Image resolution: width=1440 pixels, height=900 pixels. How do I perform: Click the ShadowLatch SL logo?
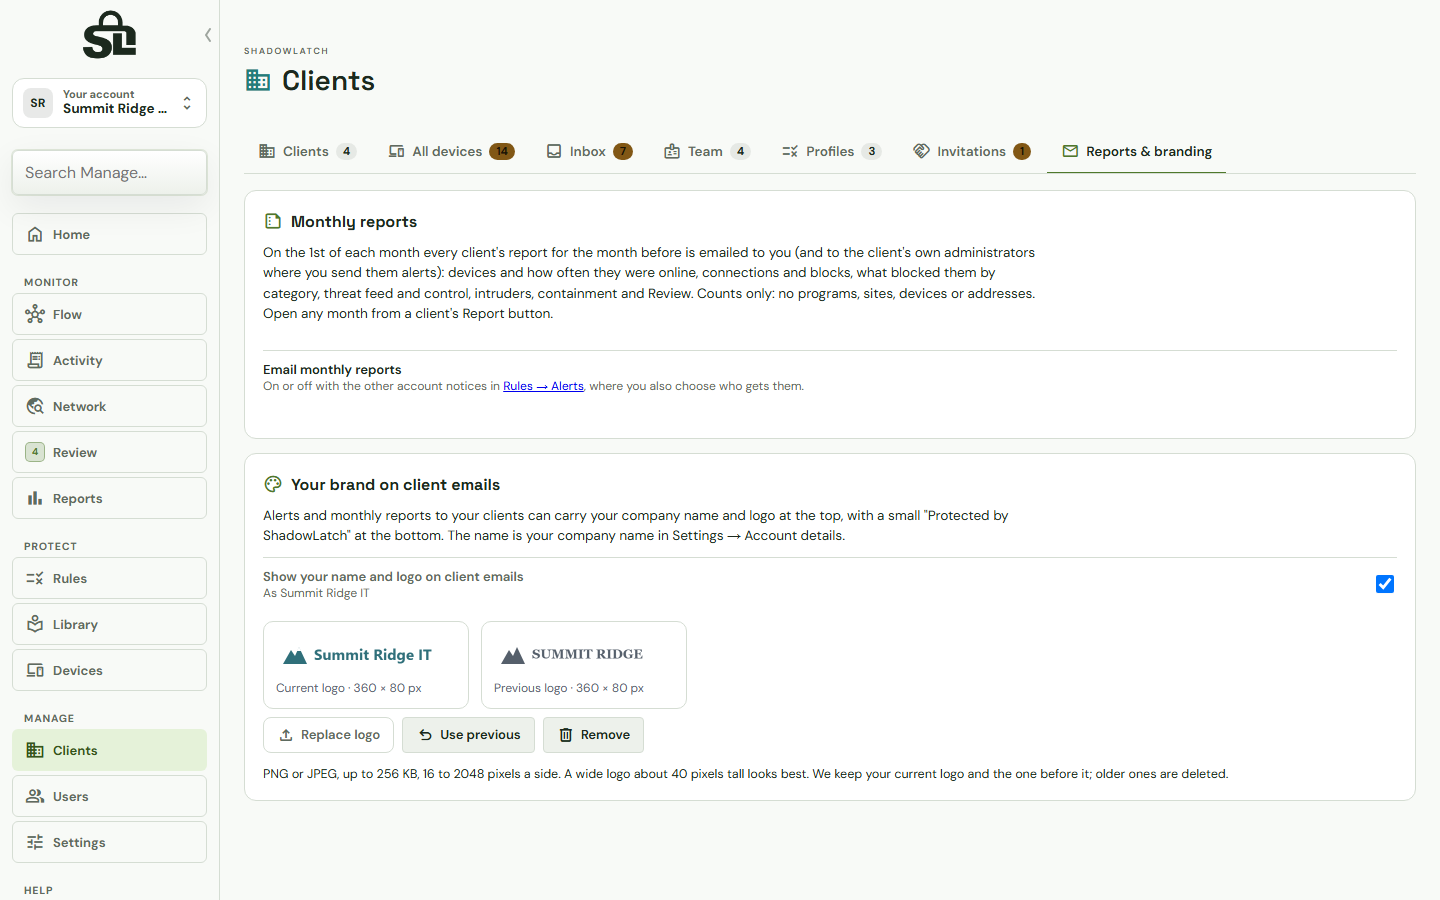(110, 35)
